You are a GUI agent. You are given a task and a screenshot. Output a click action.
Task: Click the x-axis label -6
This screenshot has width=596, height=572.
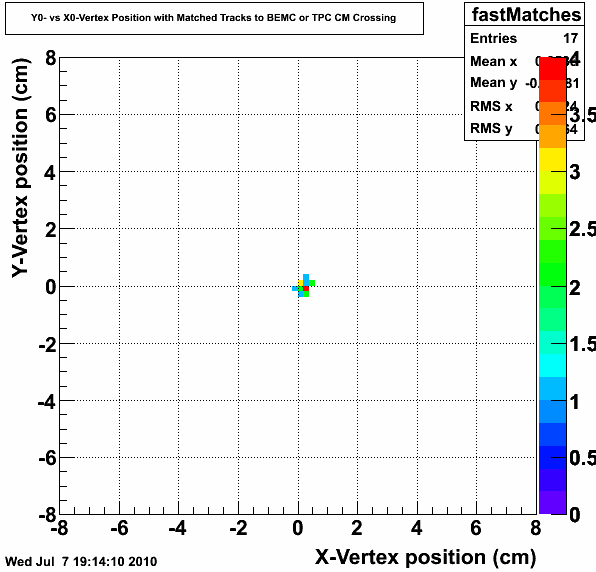point(119,528)
